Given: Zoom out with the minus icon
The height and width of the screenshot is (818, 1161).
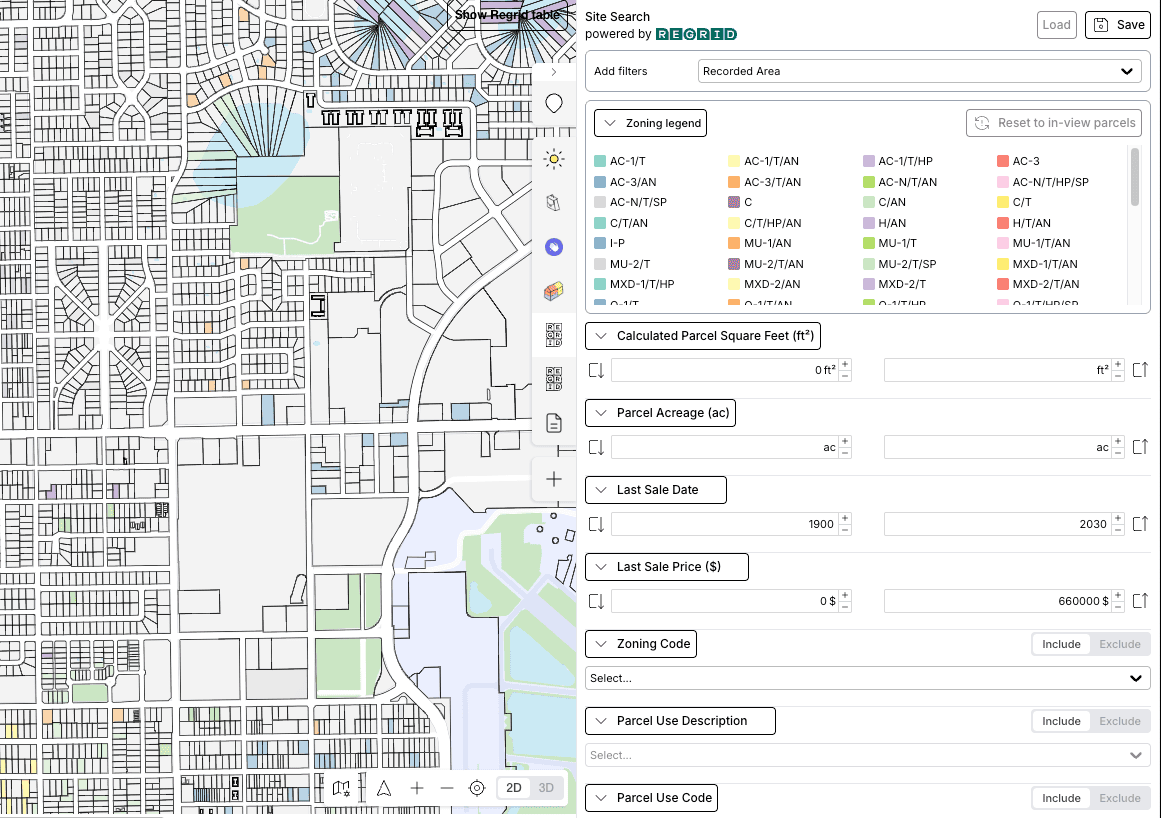Looking at the screenshot, I should coord(446,788).
